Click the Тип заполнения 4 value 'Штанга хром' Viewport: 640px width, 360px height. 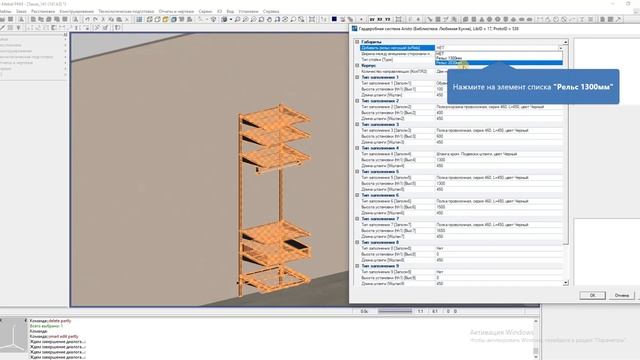pos(499,154)
